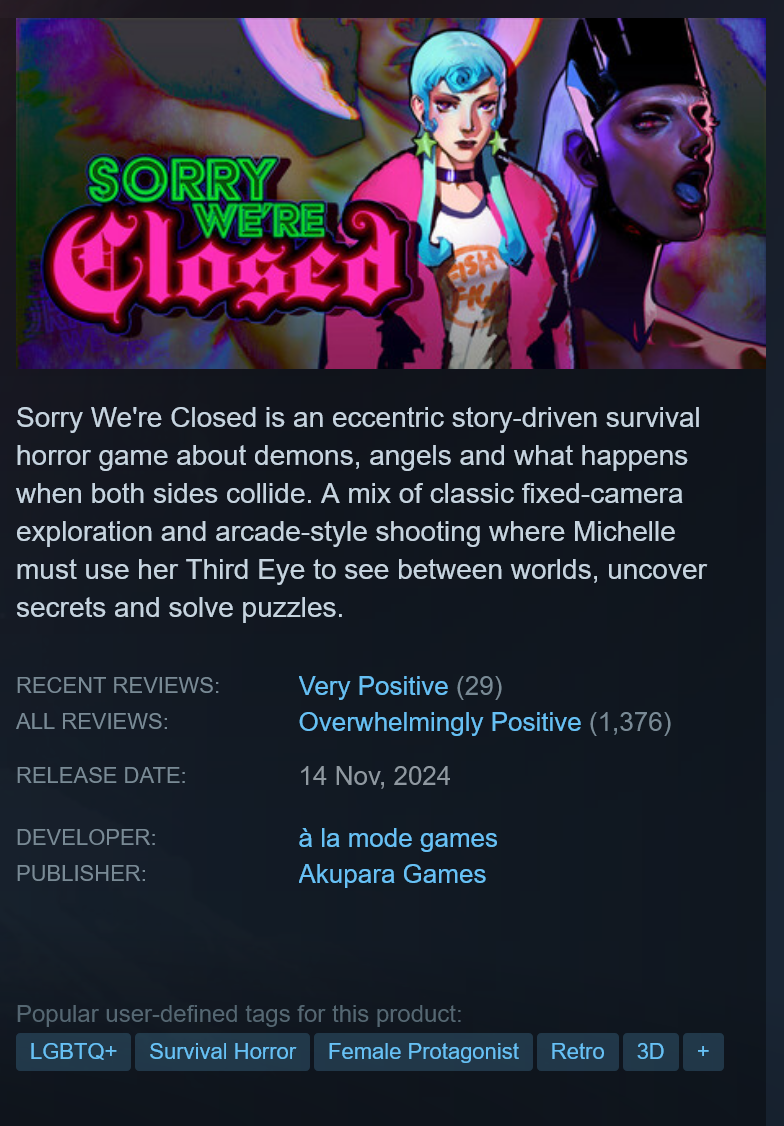Image resolution: width=784 pixels, height=1126 pixels.
Task: Select the 3D tag
Action: 650,1052
